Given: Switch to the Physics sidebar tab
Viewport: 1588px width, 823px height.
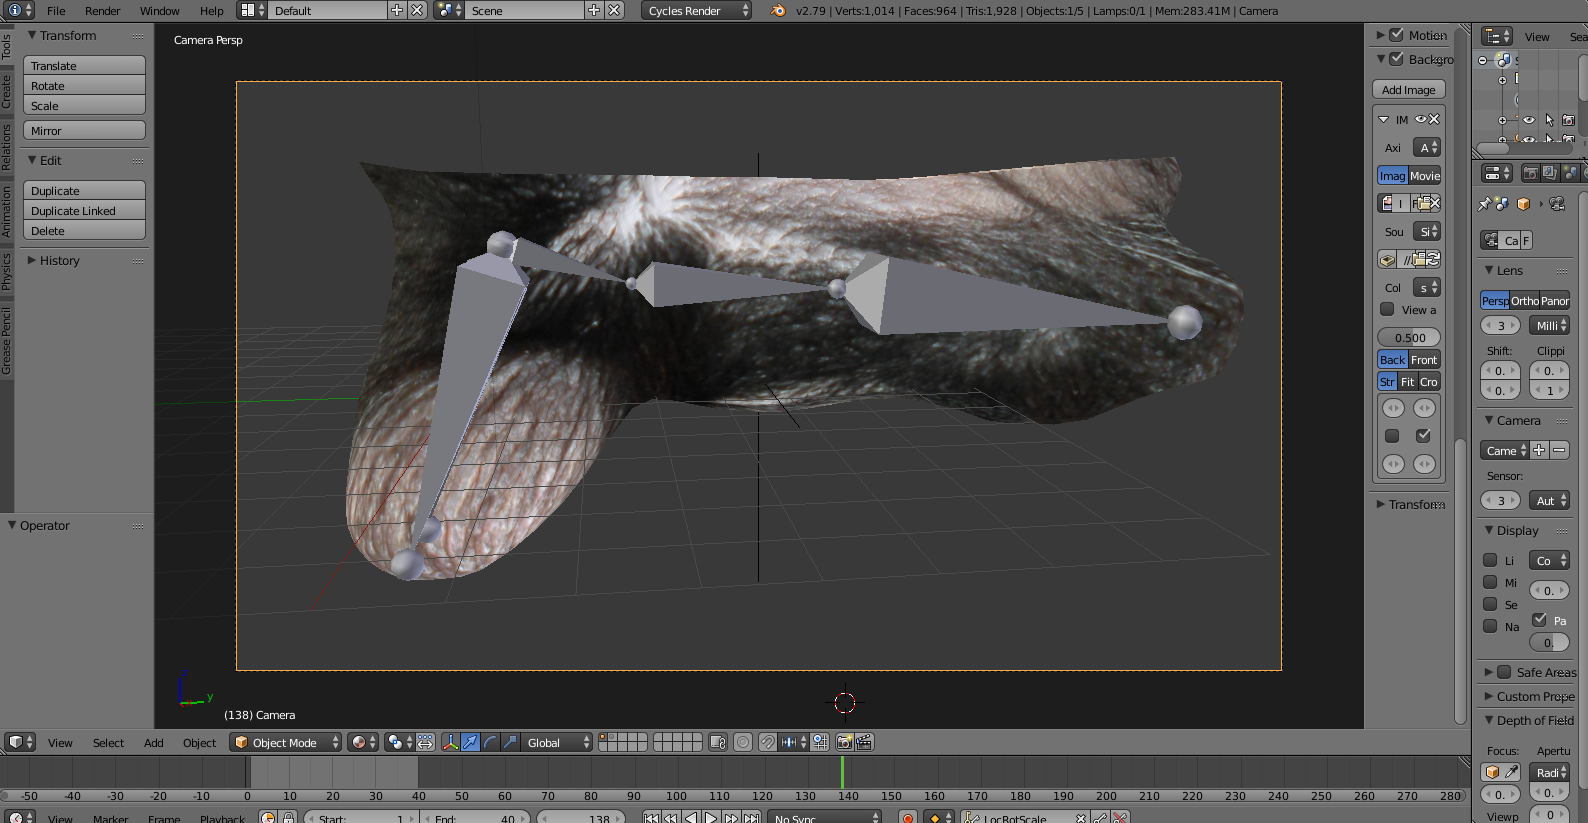Looking at the screenshot, I should click(x=6, y=270).
